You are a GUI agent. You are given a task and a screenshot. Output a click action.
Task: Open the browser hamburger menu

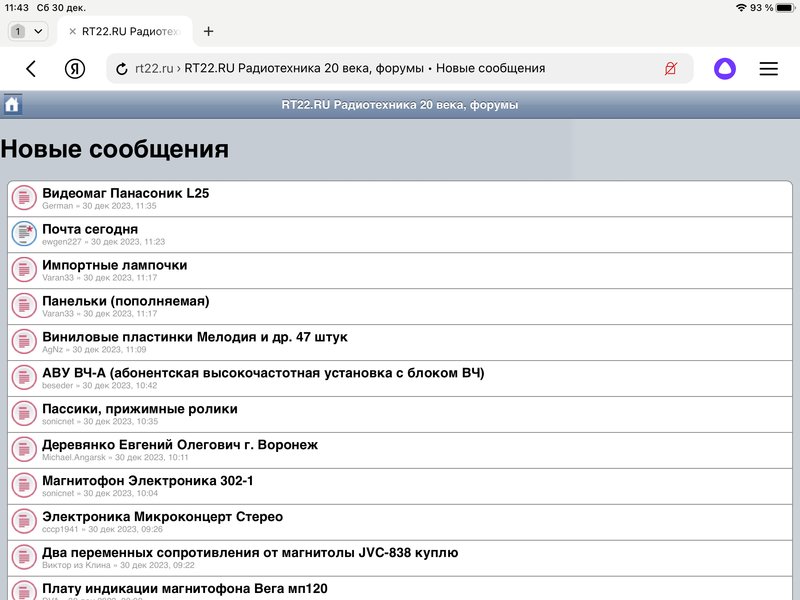coord(768,68)
